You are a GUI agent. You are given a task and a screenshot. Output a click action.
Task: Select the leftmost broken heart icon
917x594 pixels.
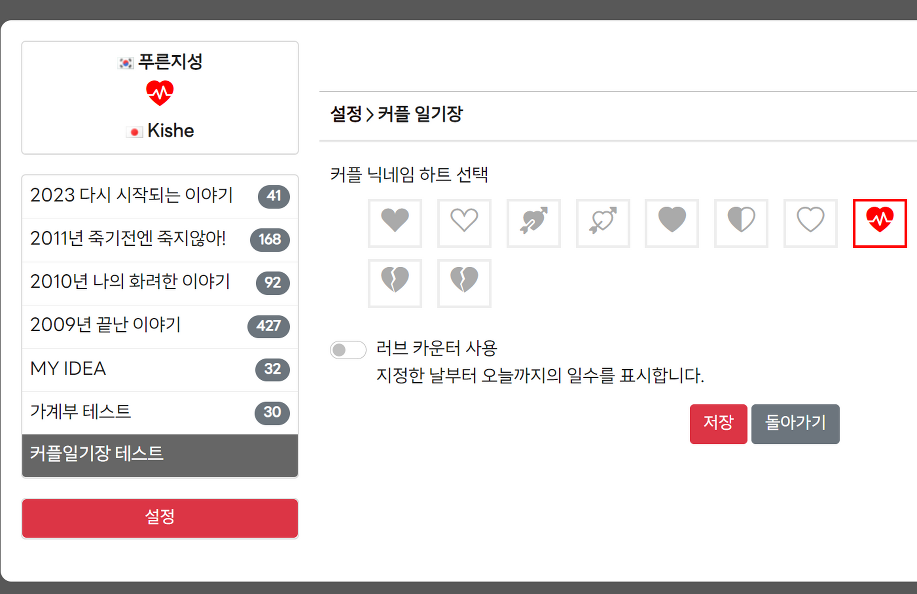[x=395, y=283]
